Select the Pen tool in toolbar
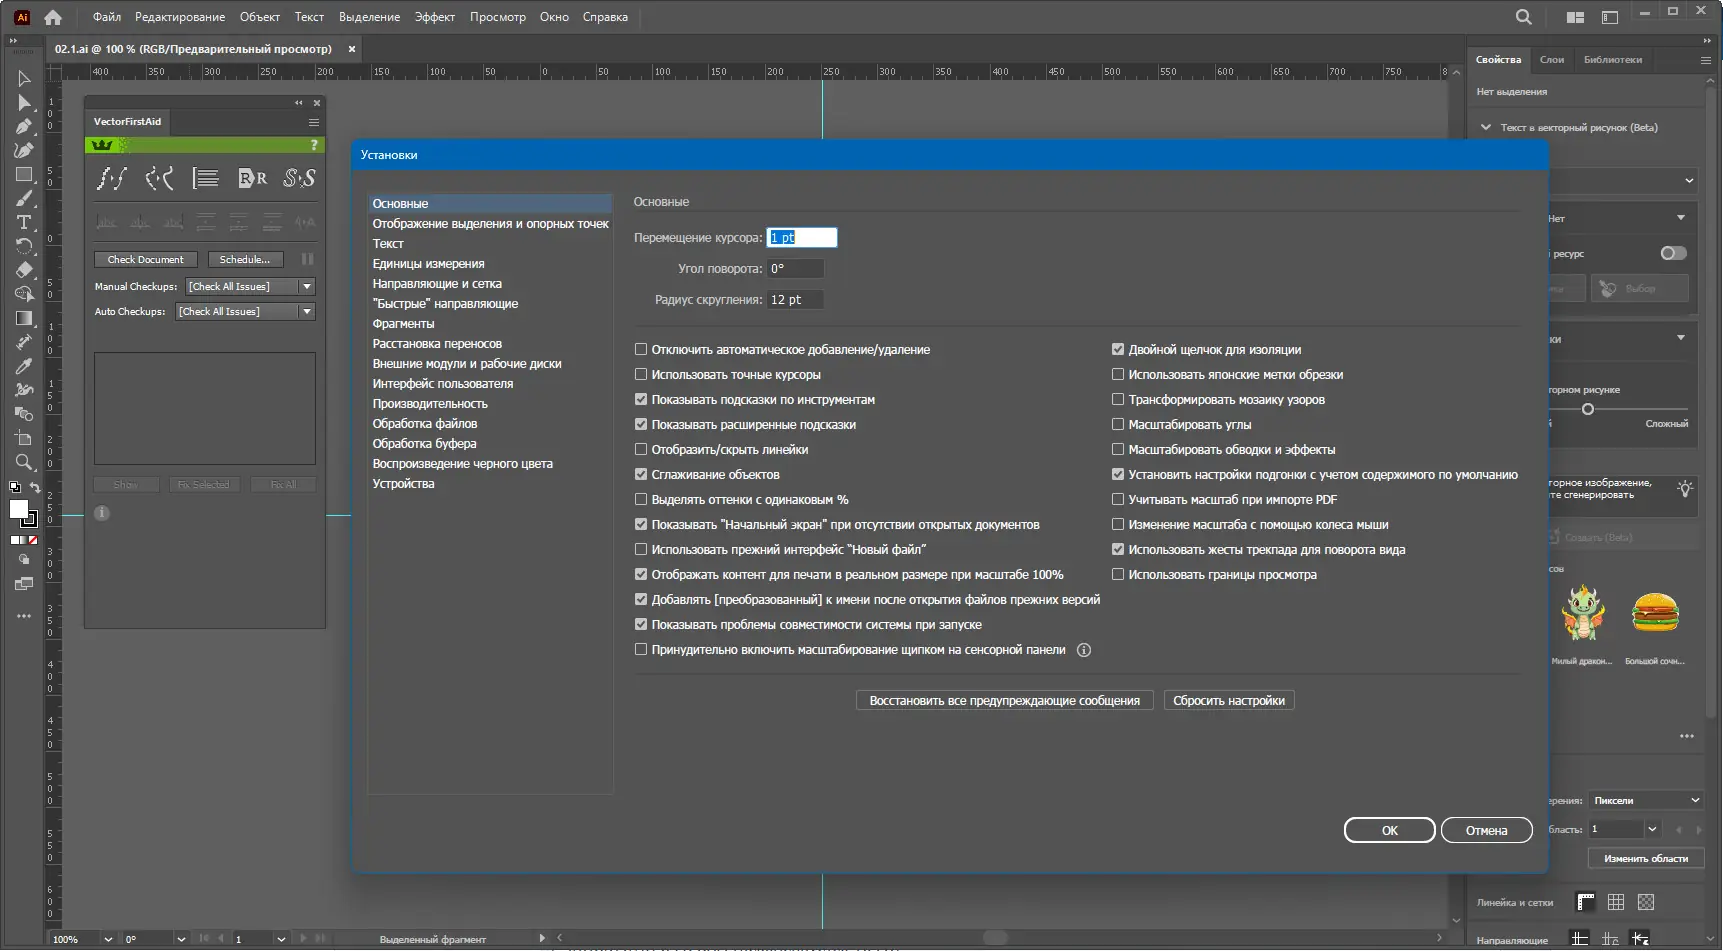The height and width of the screenshot is (951, 1723). (24, 127)
